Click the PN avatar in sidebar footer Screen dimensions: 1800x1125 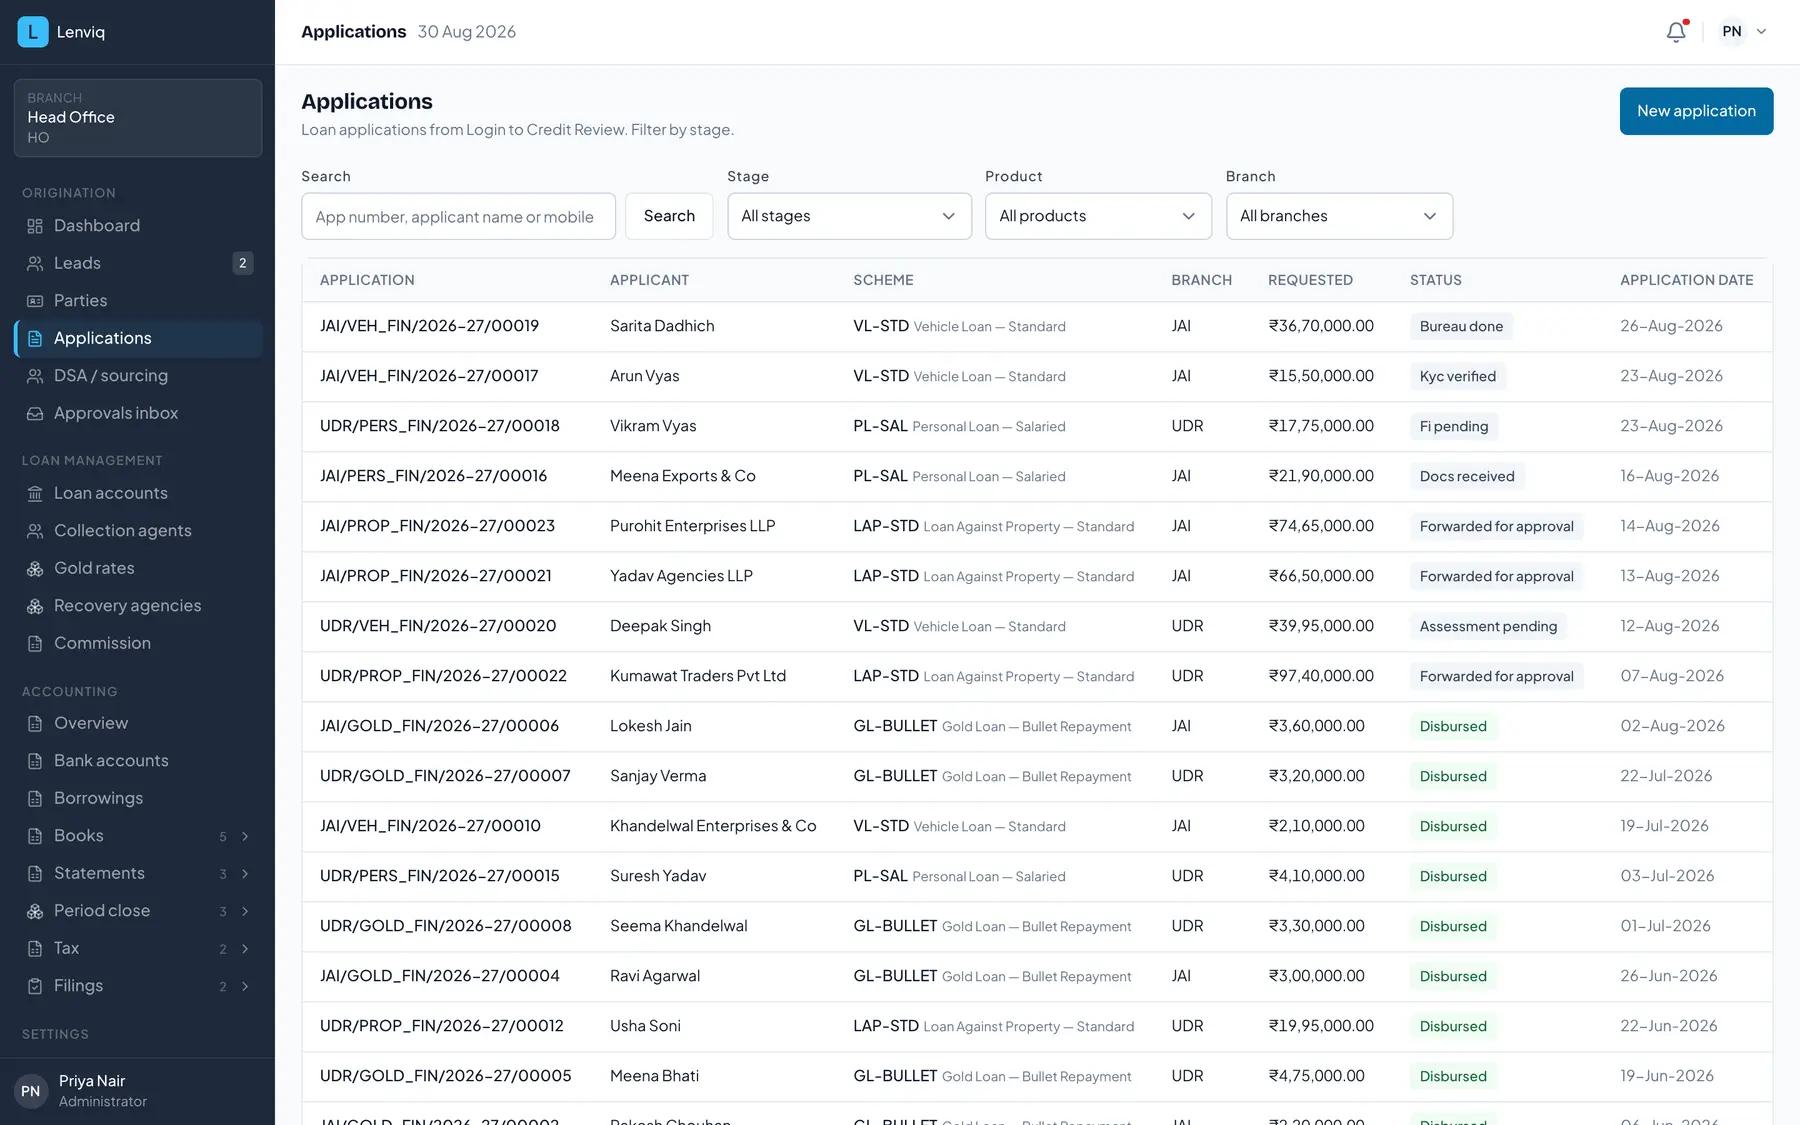pyautogui.click(x=31, y=1091)
